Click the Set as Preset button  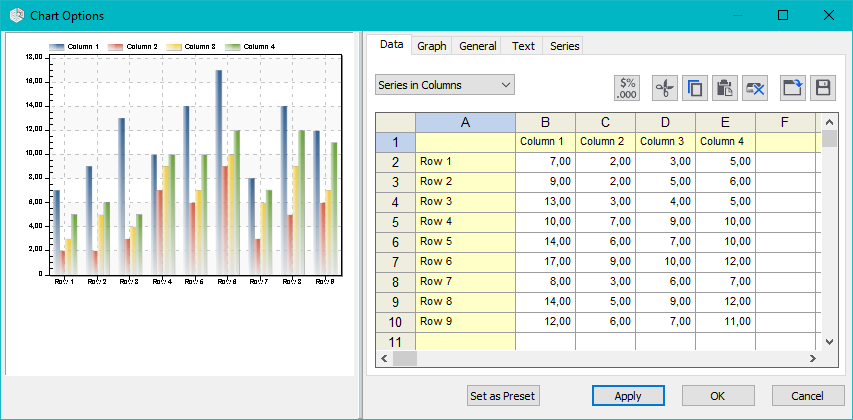(503, 396)
